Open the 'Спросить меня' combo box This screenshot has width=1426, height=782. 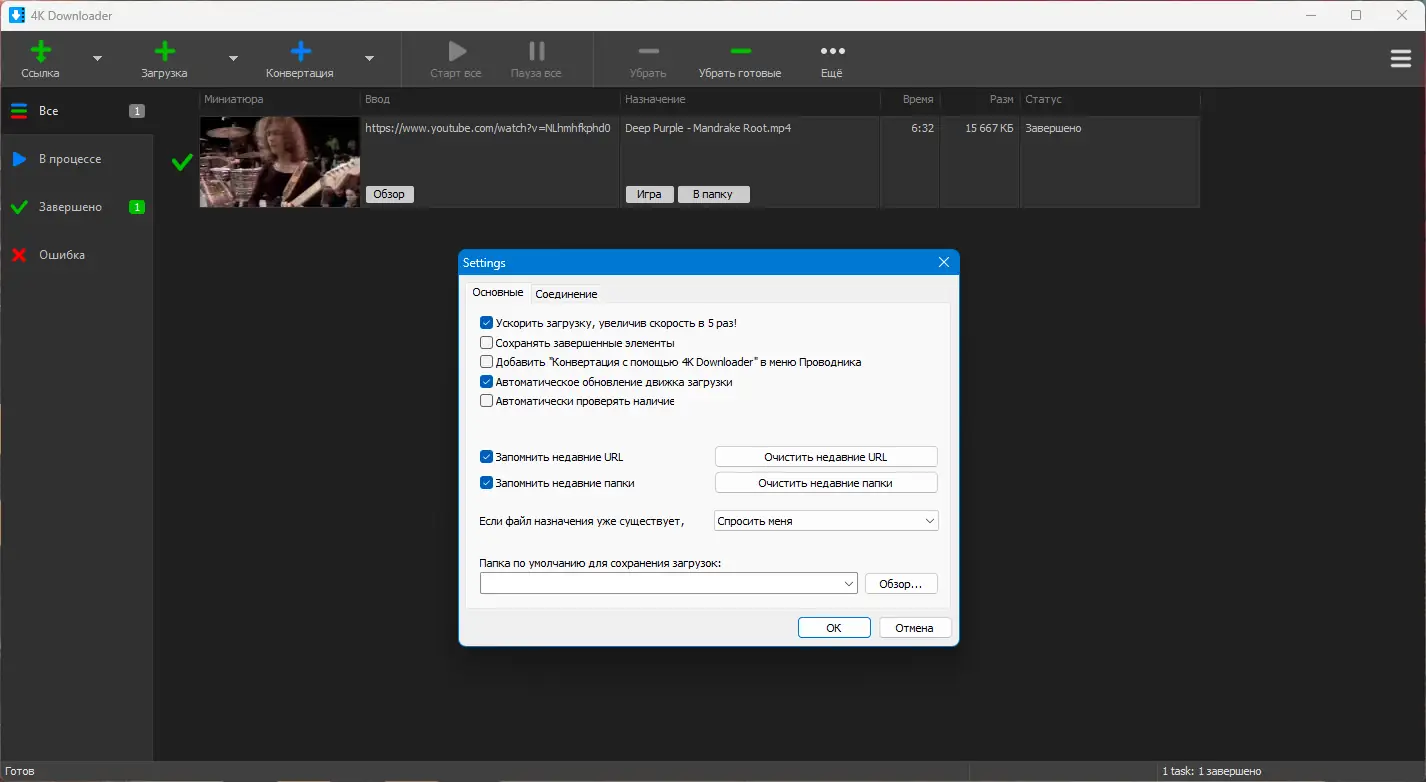826,521
